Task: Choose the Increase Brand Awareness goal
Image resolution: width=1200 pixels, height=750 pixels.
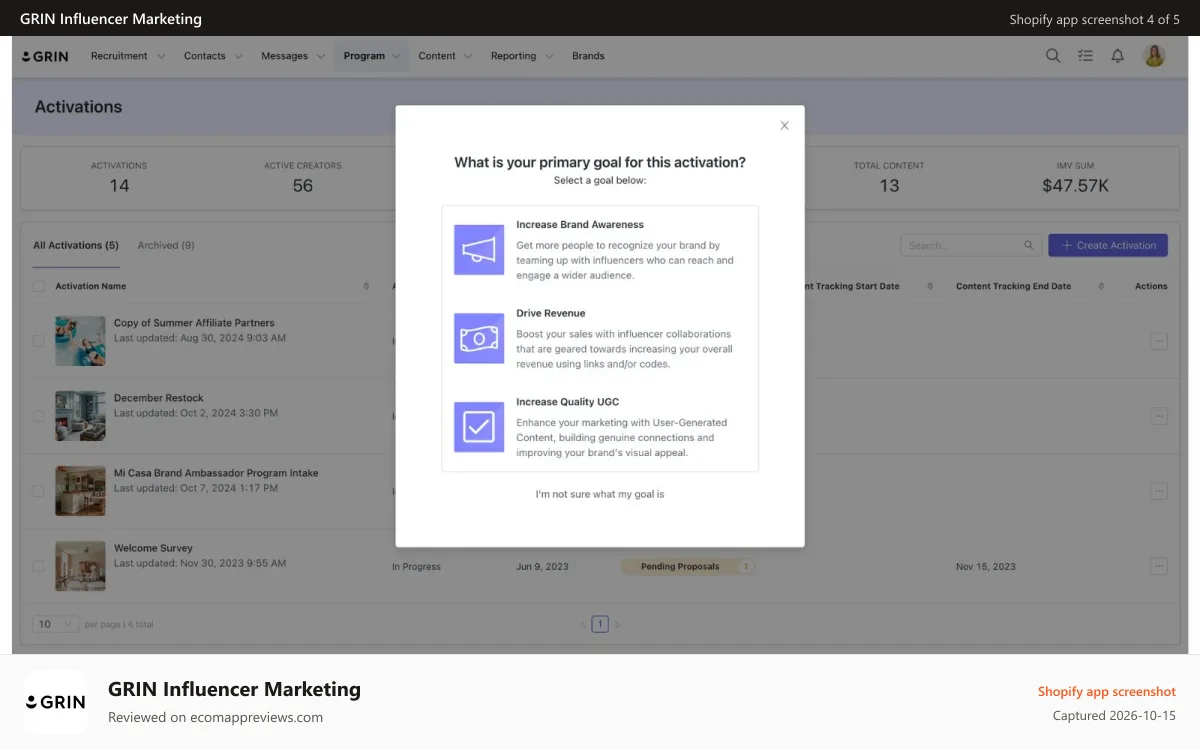Action: click(x=600, y=250)
